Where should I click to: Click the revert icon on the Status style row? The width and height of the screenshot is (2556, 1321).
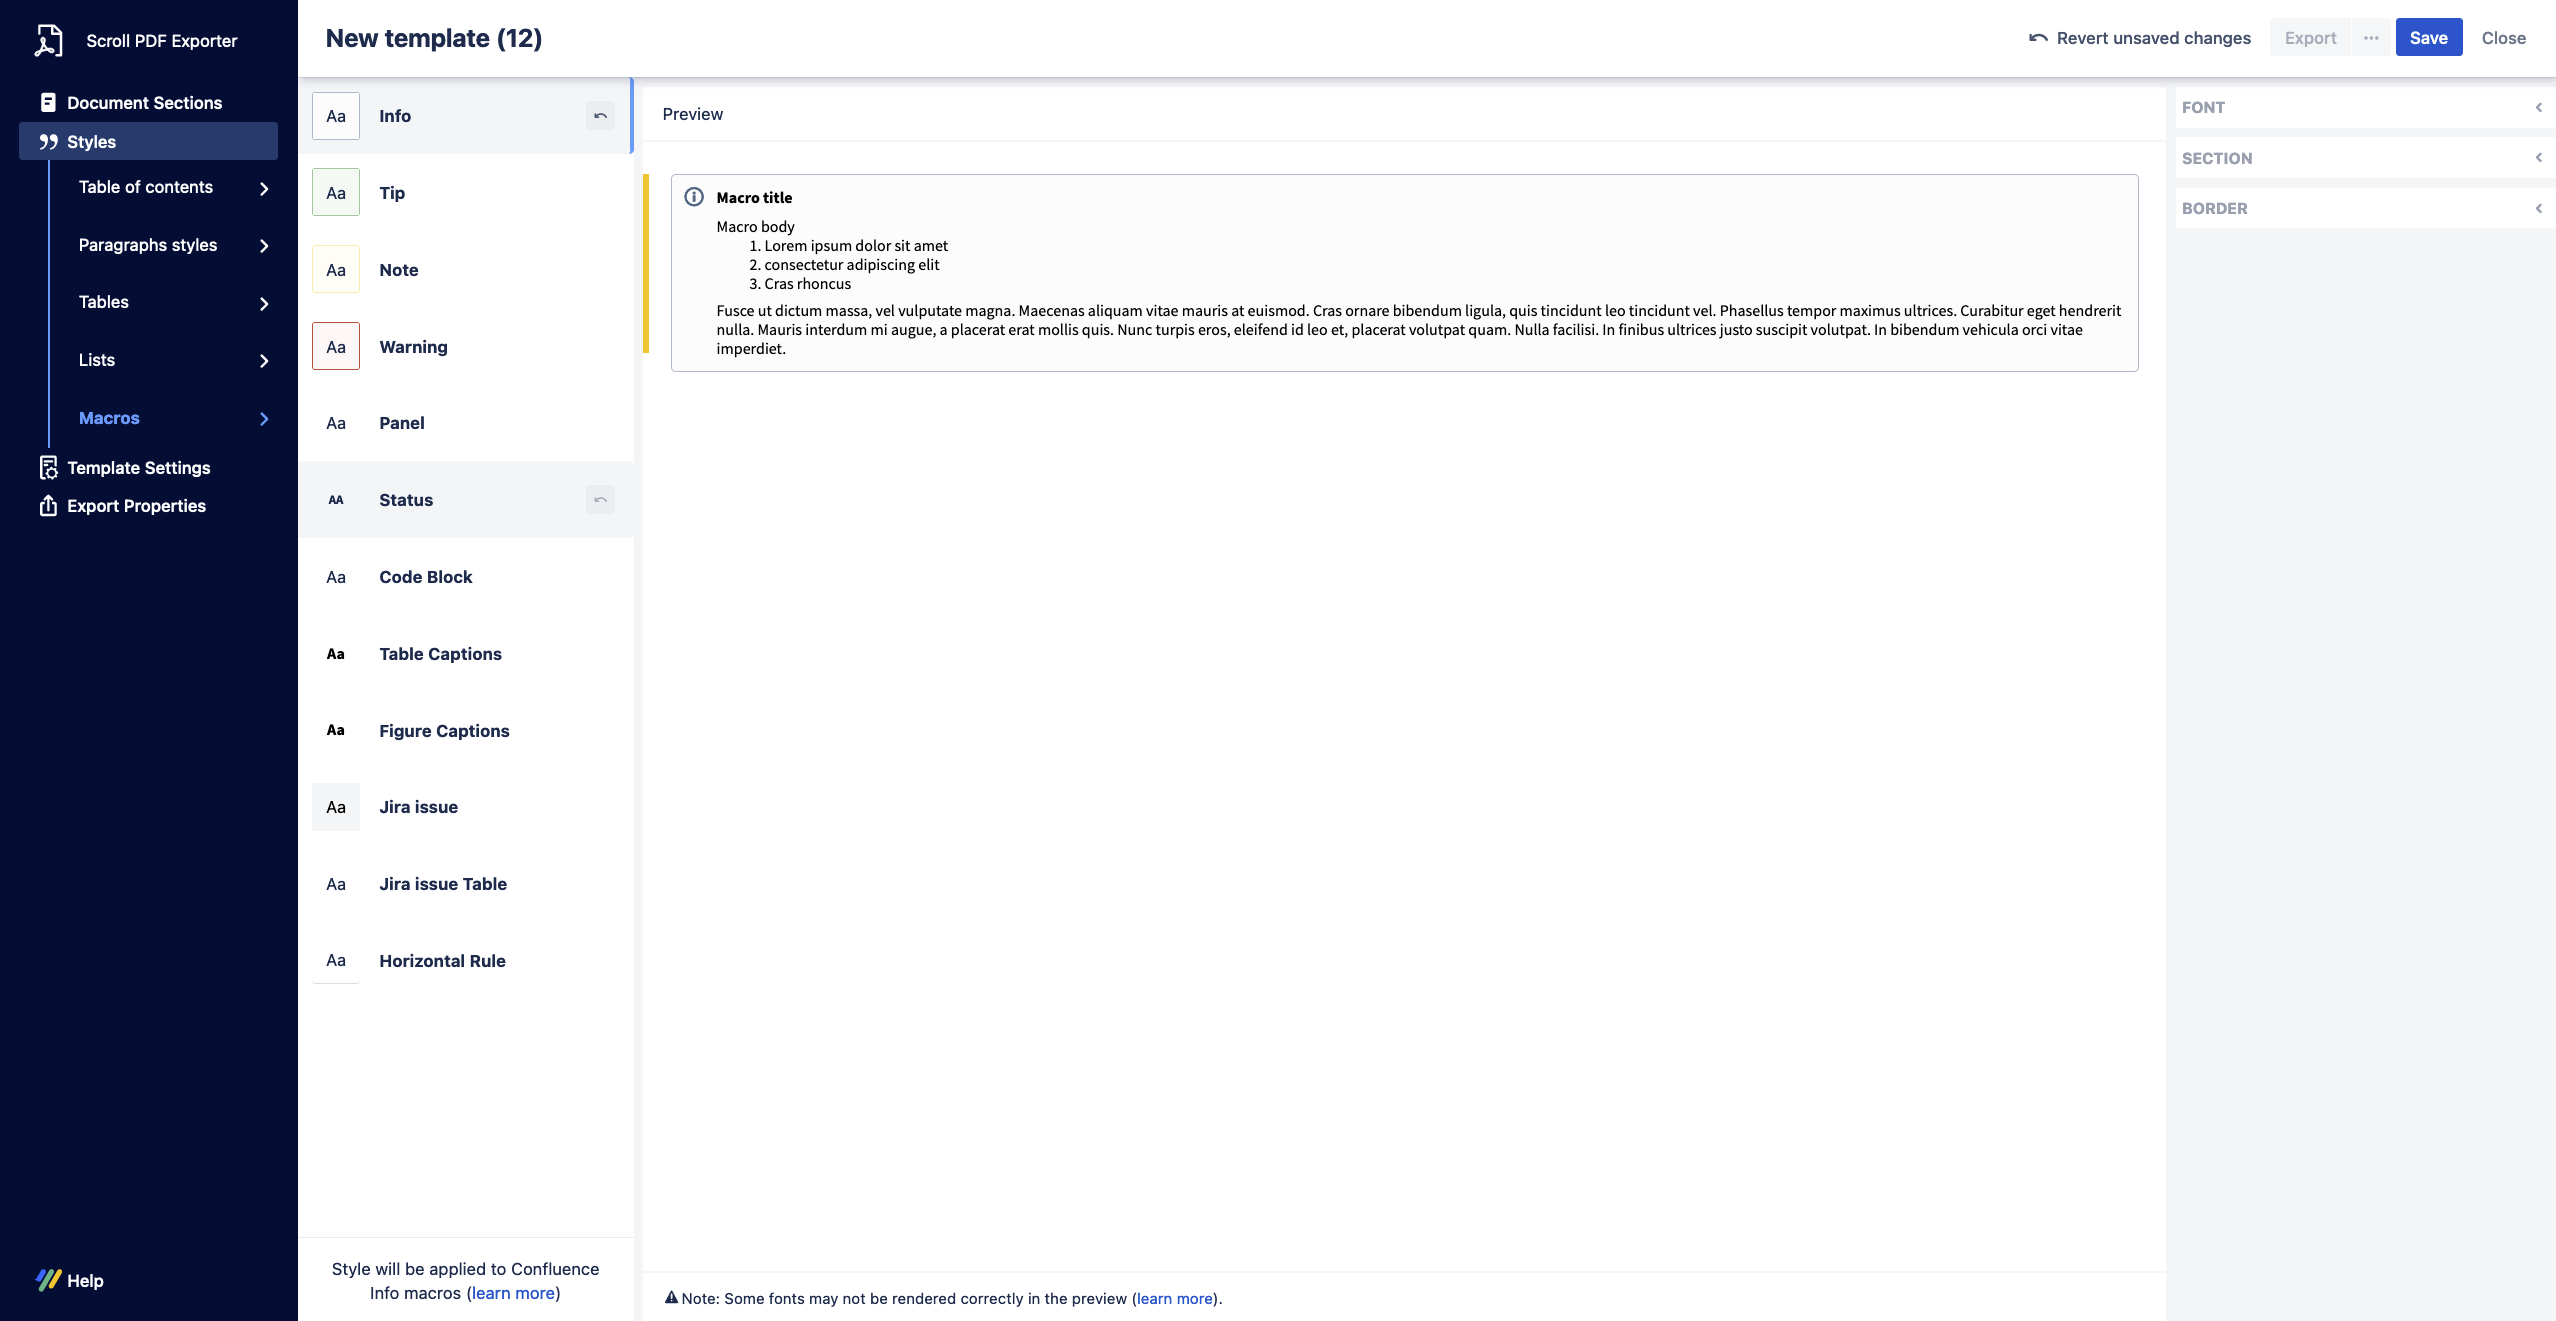coord(600,500)
